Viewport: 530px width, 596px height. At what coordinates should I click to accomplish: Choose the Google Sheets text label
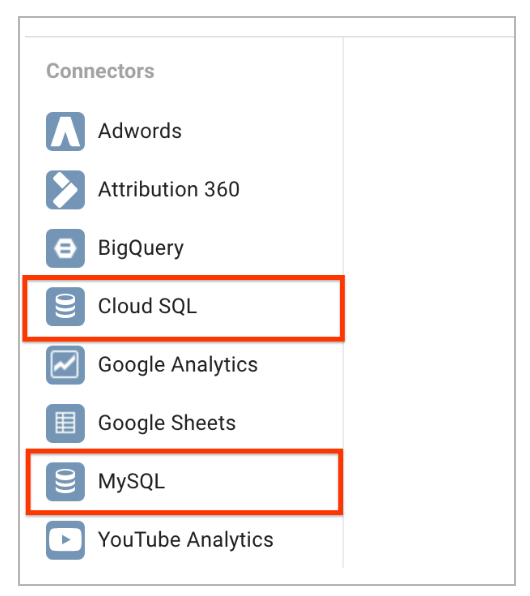[167, 424]
